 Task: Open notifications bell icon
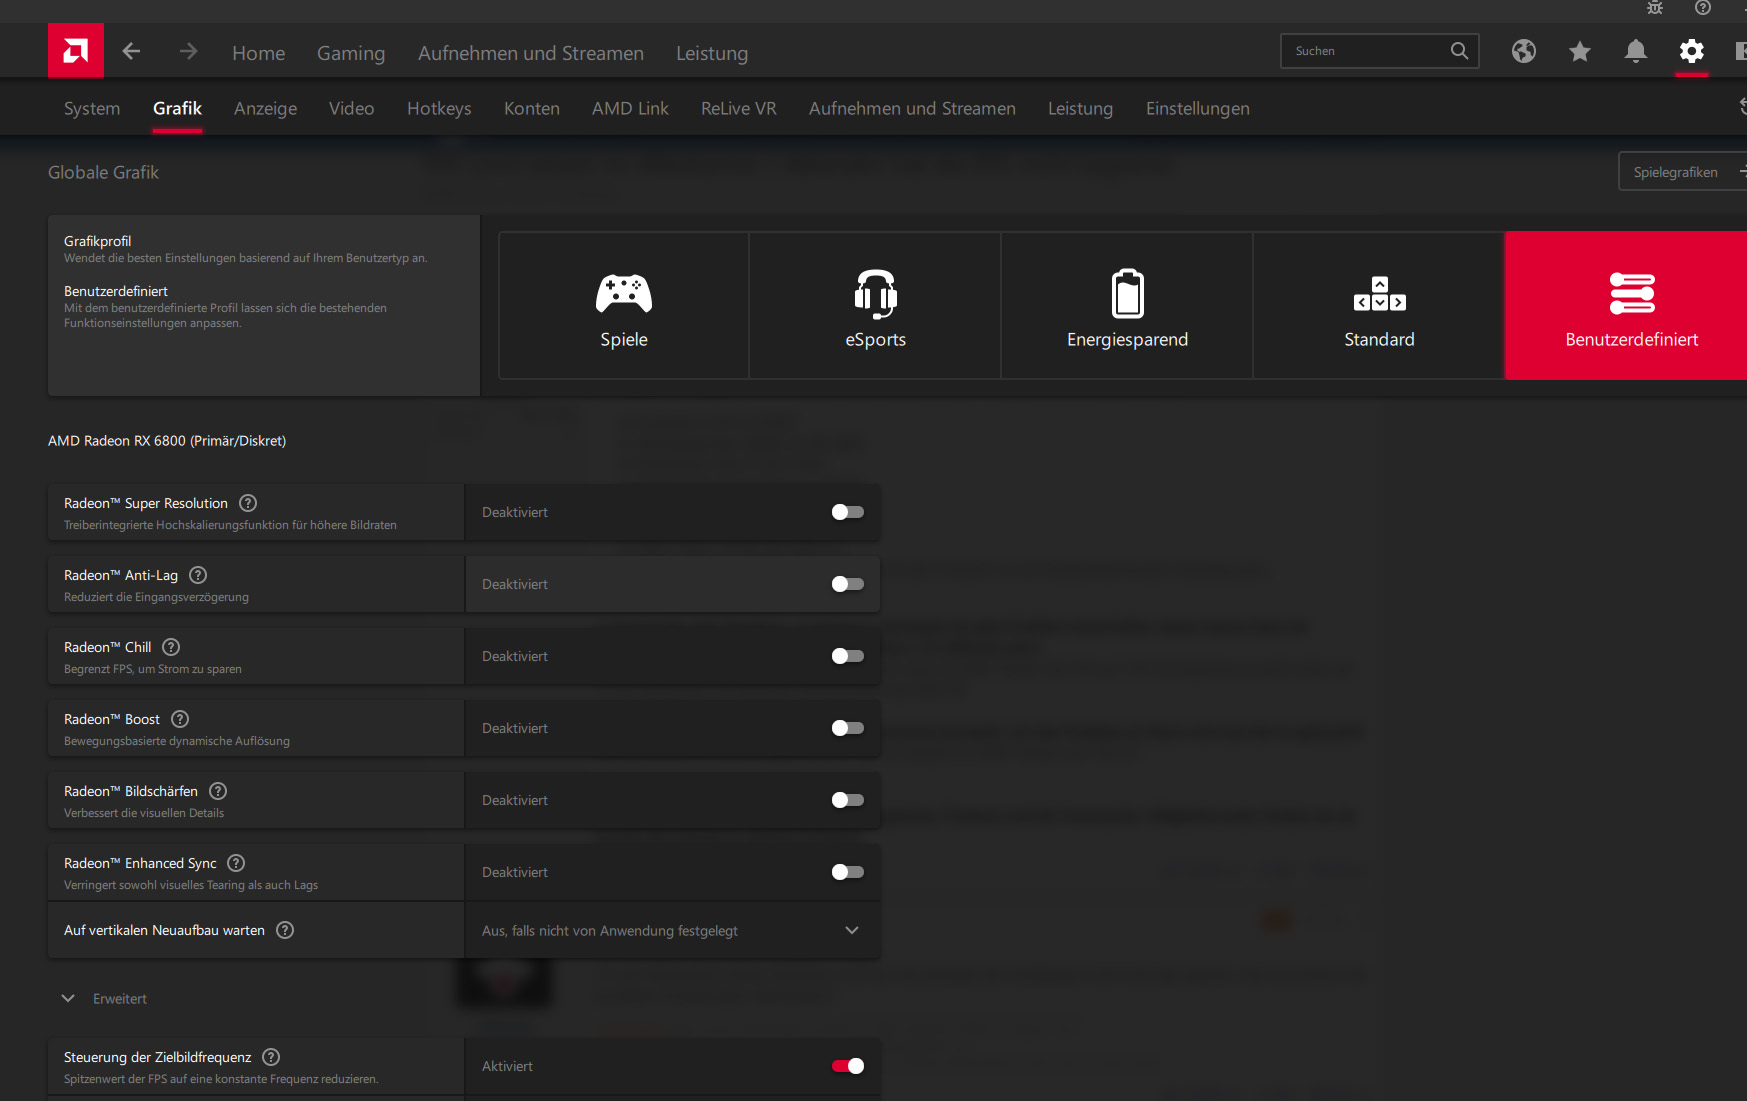pyautogui.click(x=1636, y=51)
